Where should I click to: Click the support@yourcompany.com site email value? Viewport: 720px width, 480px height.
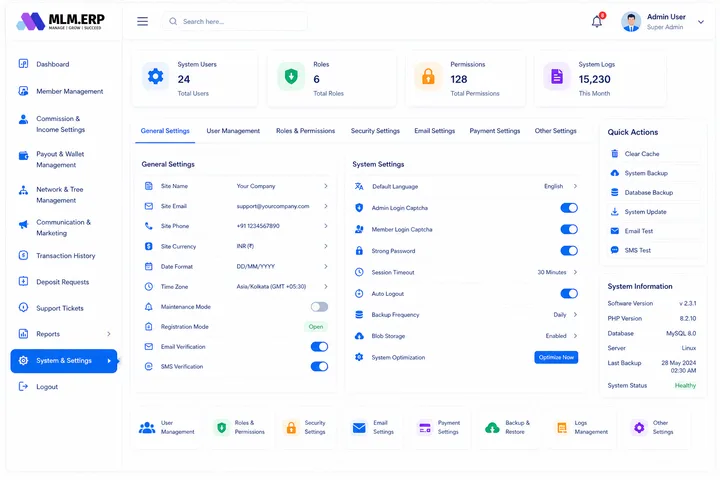pyautogui.click(x=273, y=206)
